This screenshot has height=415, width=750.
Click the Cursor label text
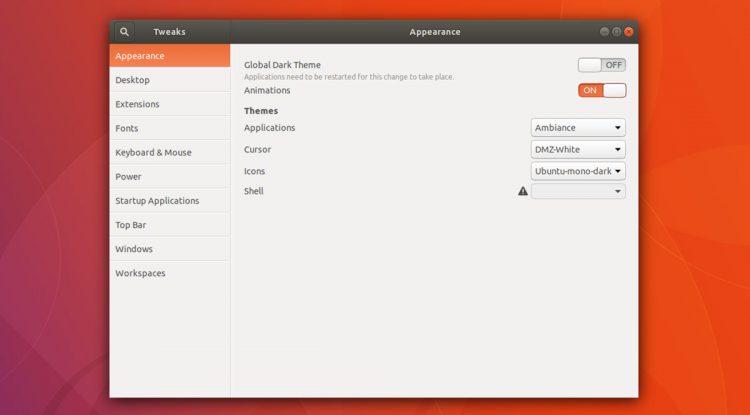pos(257,149)
